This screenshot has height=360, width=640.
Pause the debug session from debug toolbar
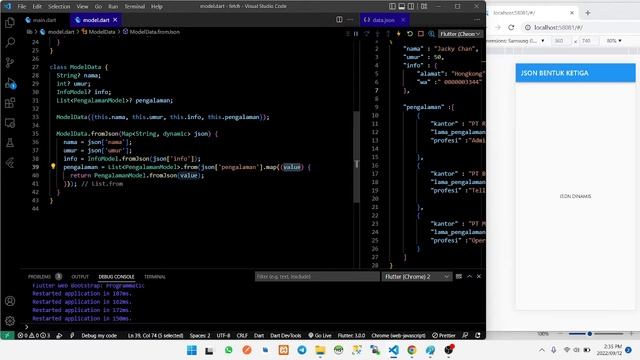click(x=356, y=34)
